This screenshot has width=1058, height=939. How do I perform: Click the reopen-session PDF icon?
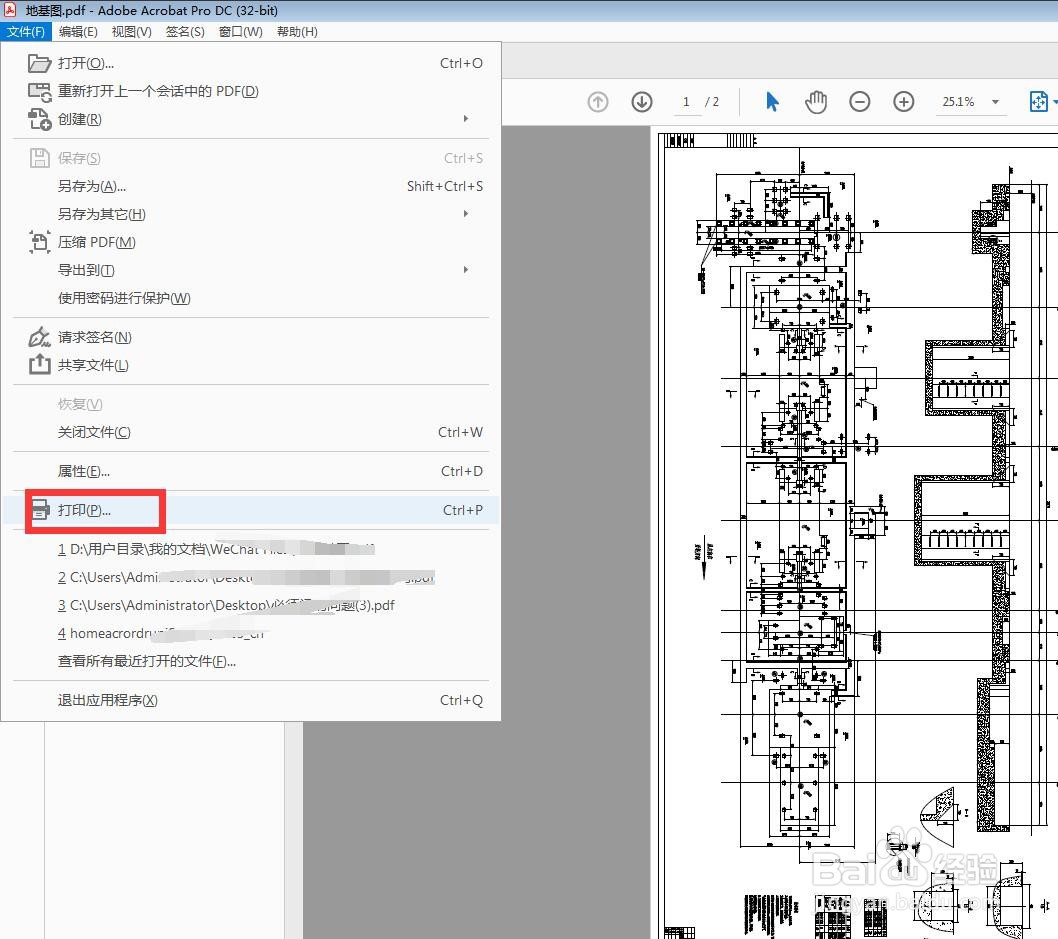[39, 92]
